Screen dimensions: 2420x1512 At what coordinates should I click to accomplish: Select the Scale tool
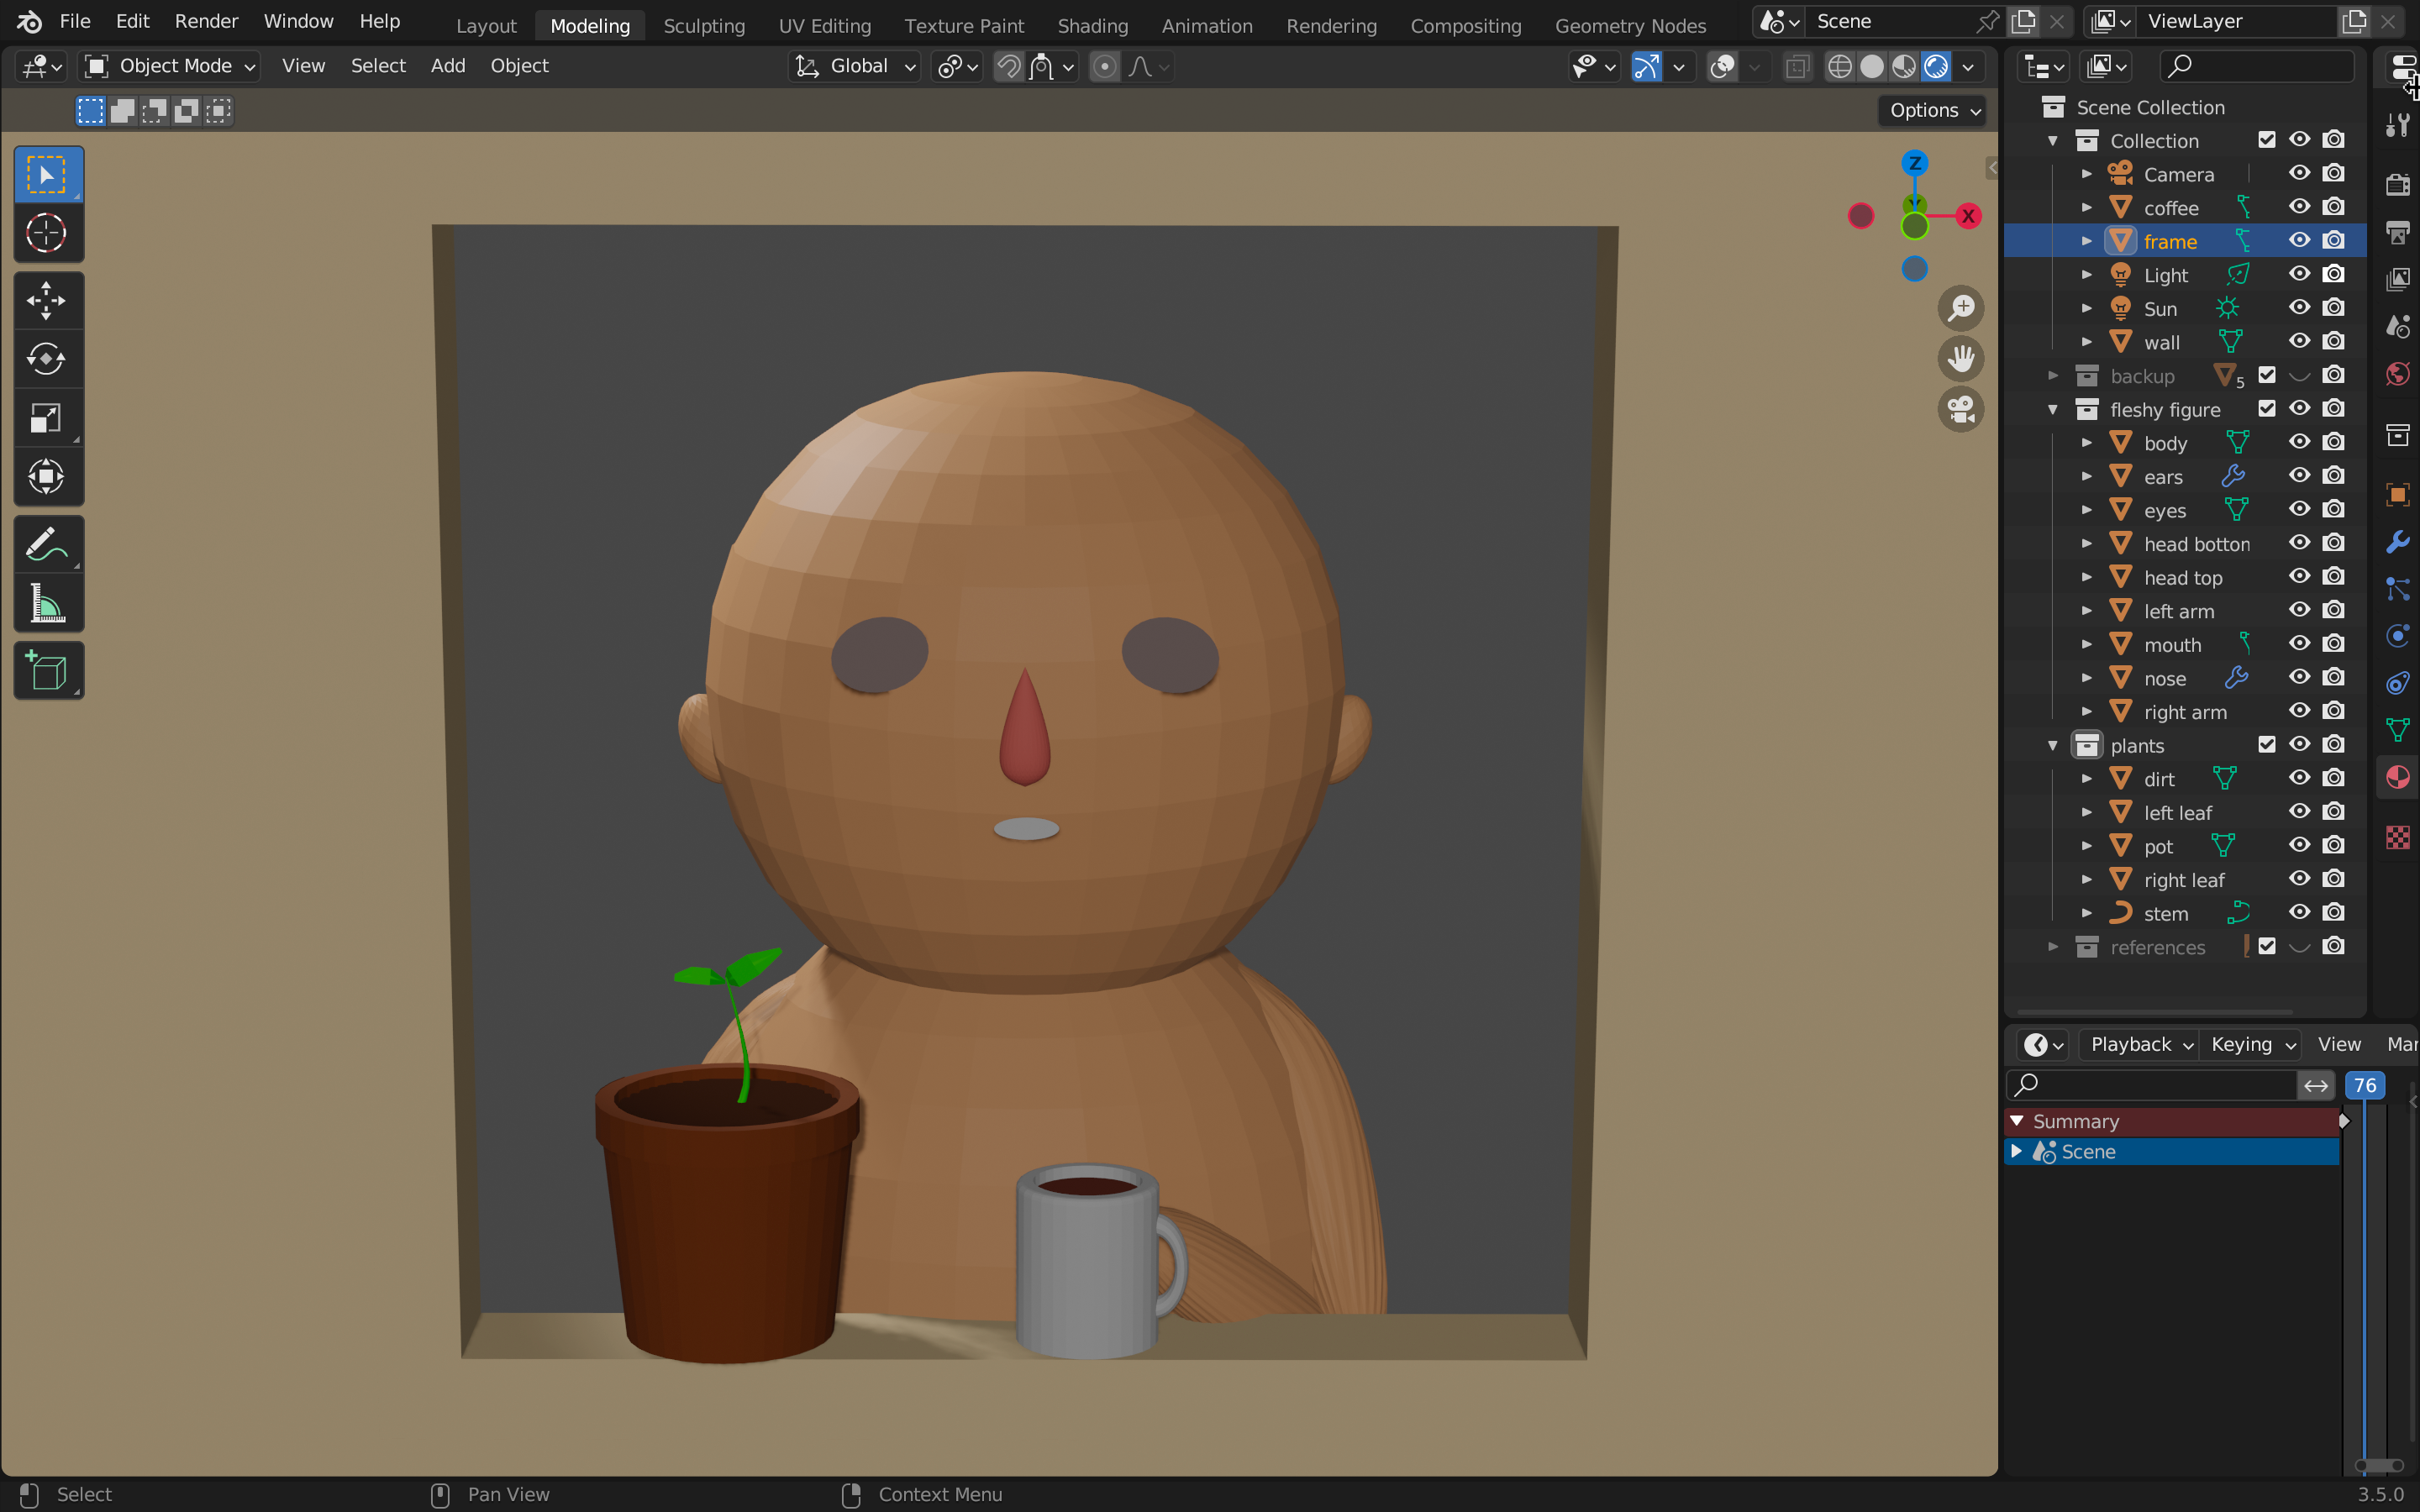pos(47,418)
